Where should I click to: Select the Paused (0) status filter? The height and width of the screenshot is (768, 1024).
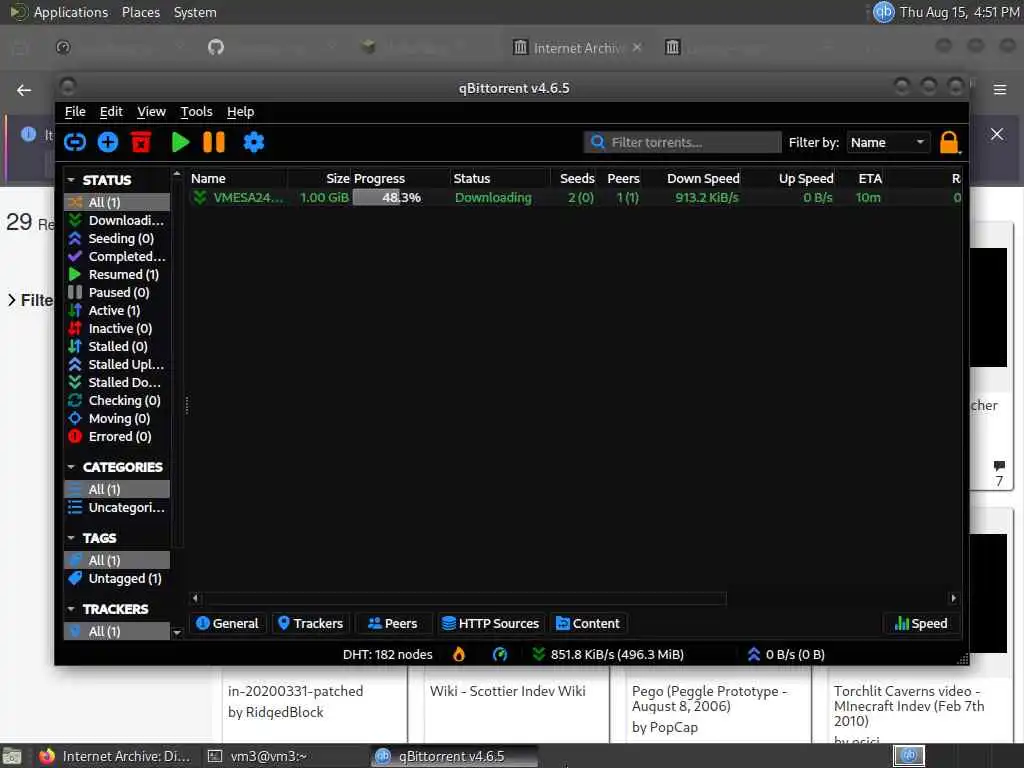pos(118,293)
